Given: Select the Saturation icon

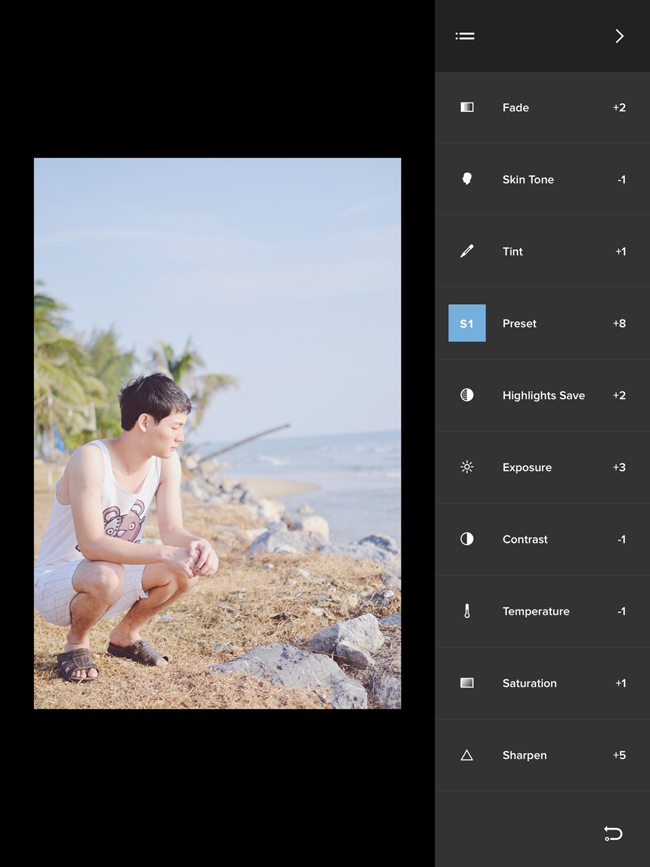Looking at the screenshot, I should (467, 683).
